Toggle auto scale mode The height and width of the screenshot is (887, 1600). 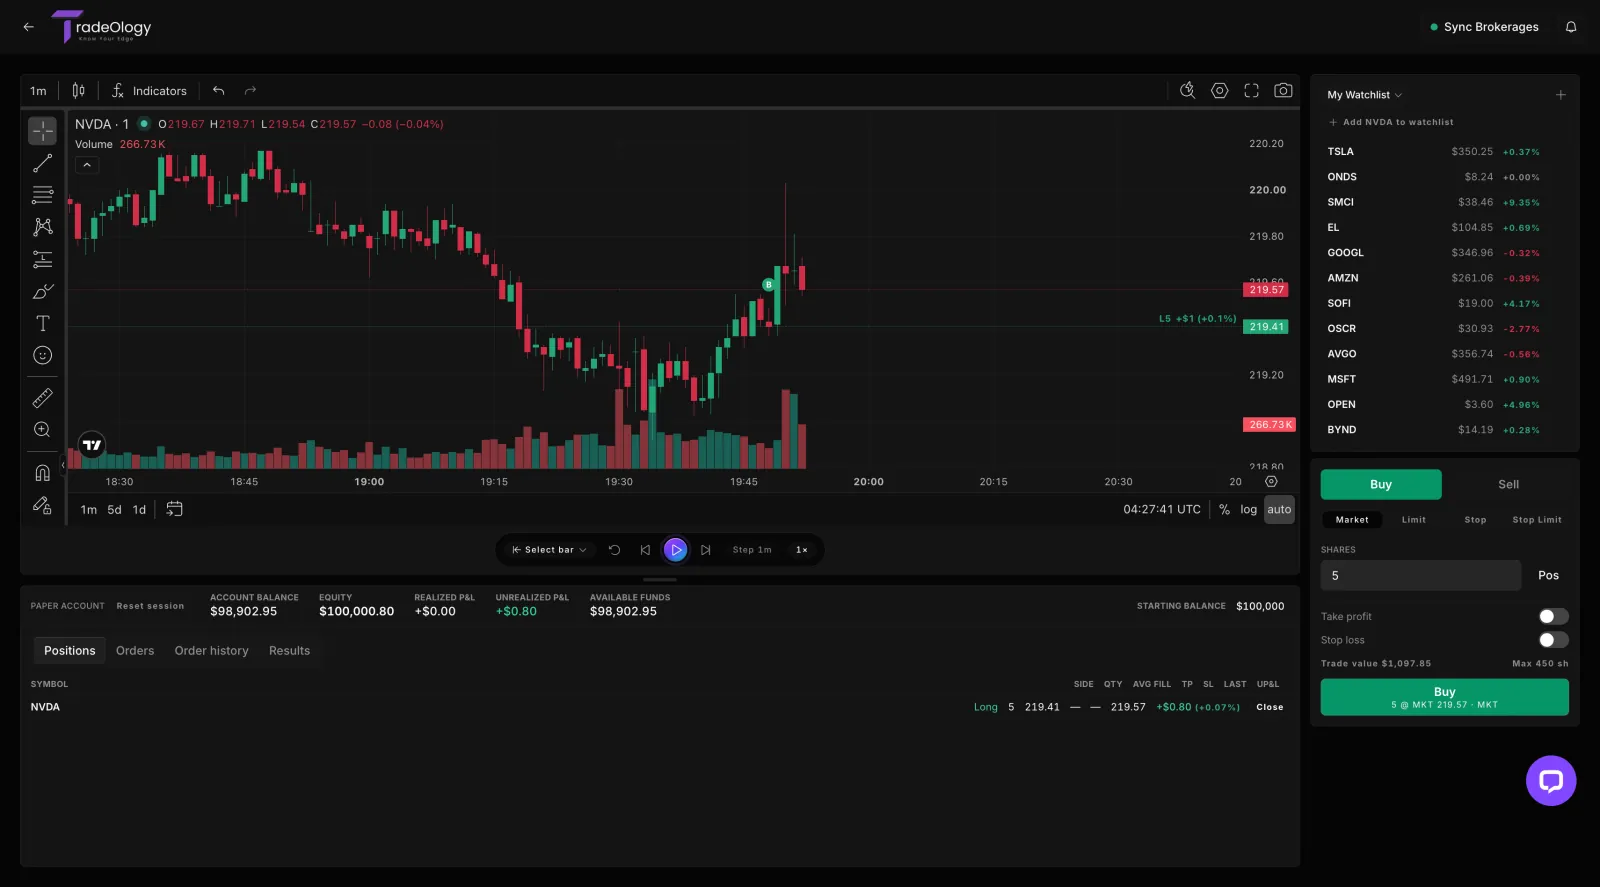pyautogui.click(x=1279, y=509)
